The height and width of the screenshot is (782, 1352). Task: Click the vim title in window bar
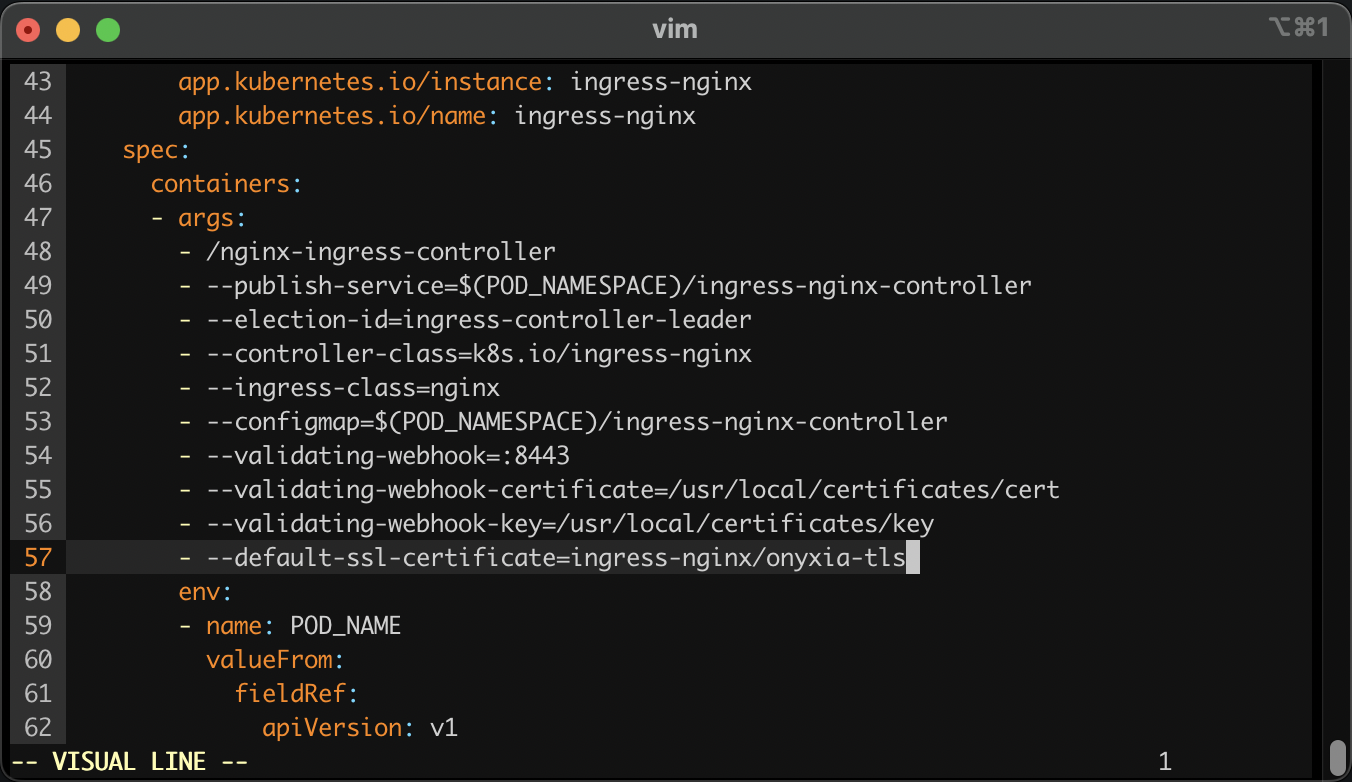675,29
